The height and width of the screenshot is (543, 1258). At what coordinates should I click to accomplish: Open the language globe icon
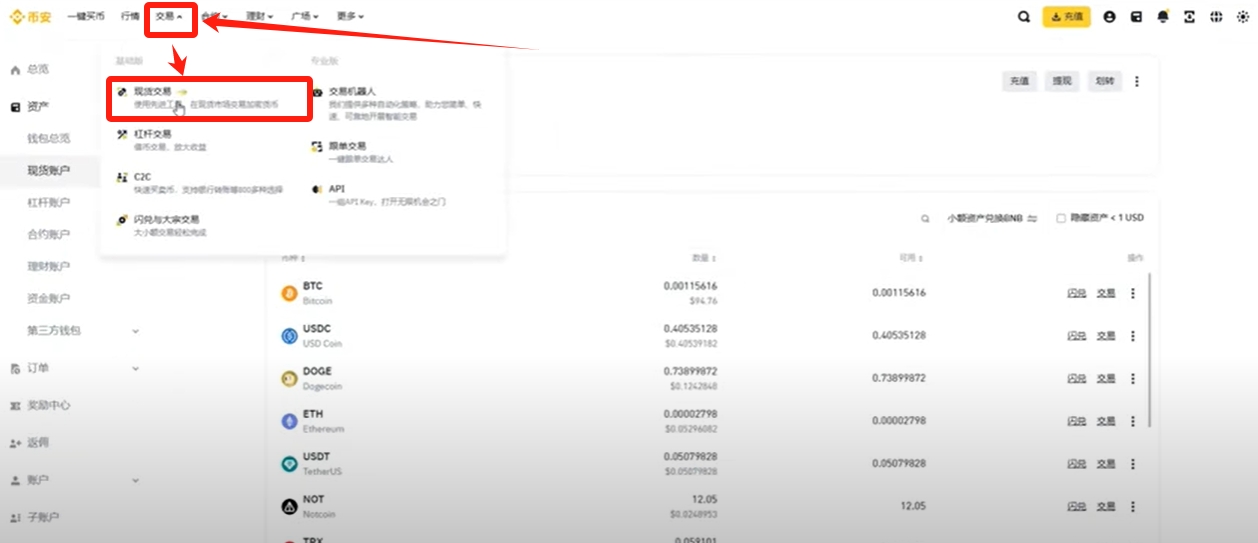pos(1216,17)
